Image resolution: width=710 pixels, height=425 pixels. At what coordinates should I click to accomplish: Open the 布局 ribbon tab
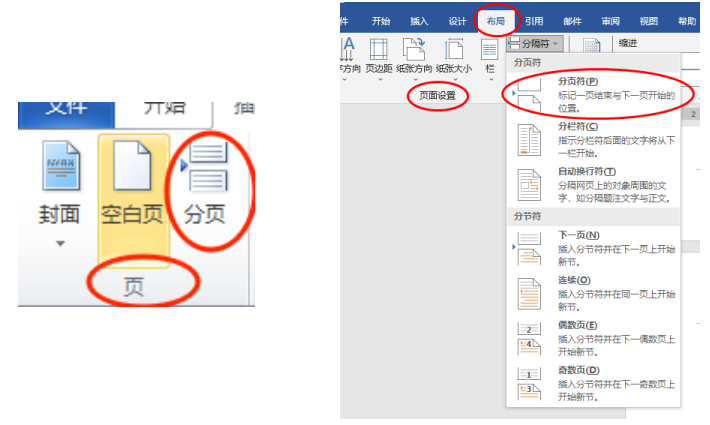(495, 21)
